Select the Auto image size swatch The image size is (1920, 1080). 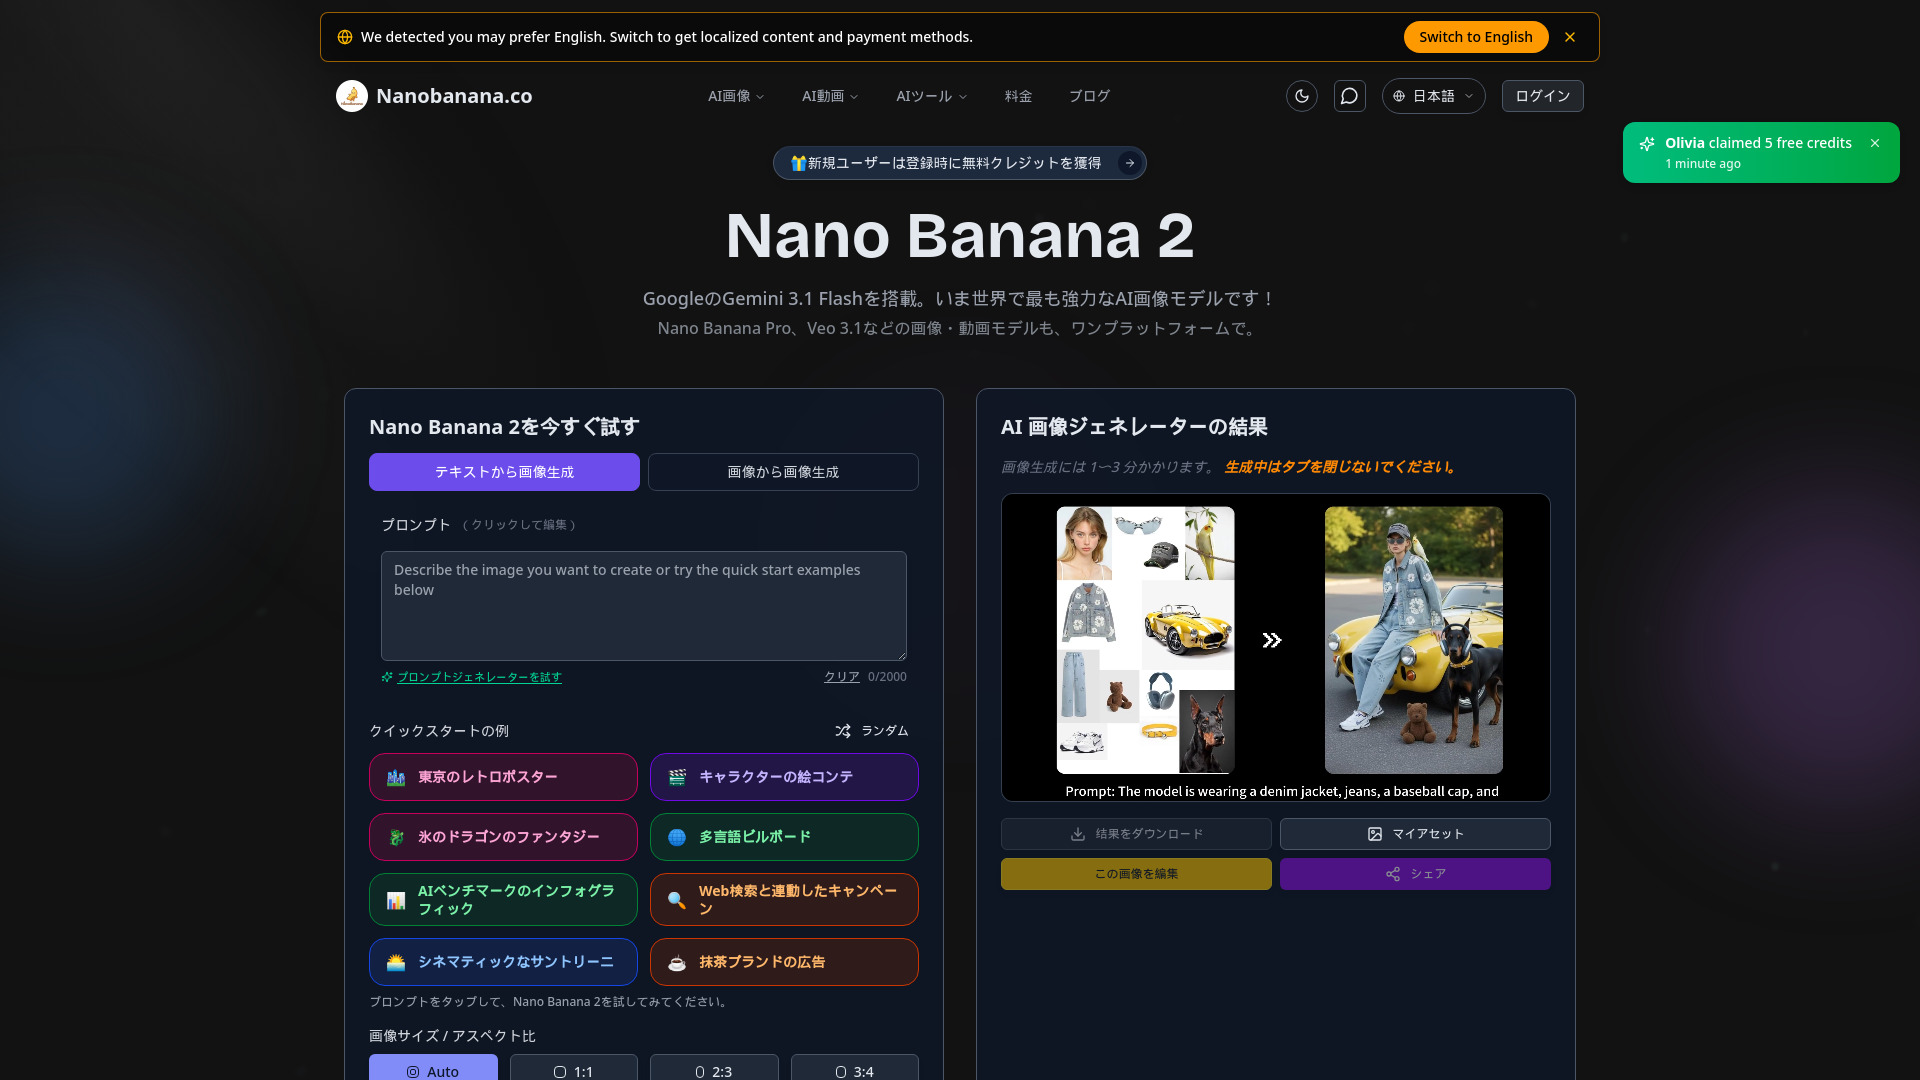click(433, 1070)
